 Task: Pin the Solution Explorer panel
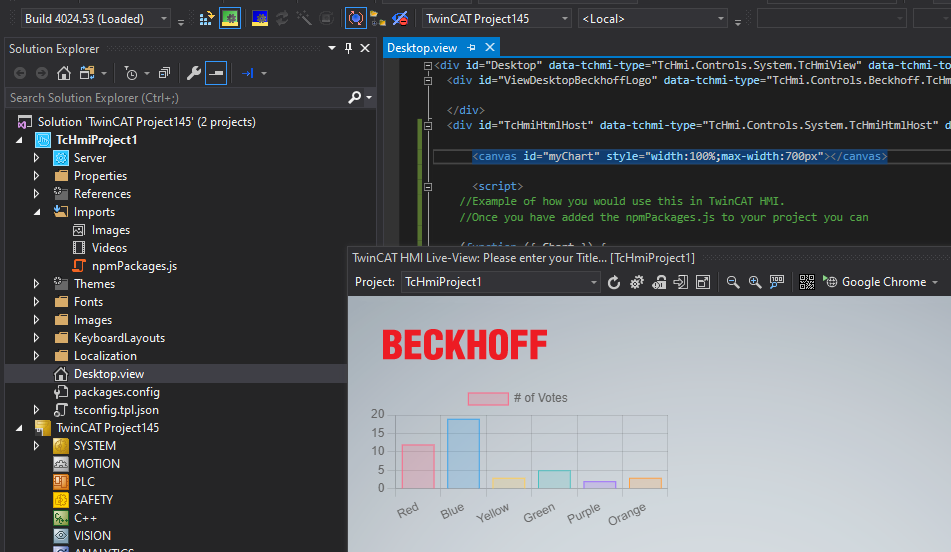pos(348,49)
